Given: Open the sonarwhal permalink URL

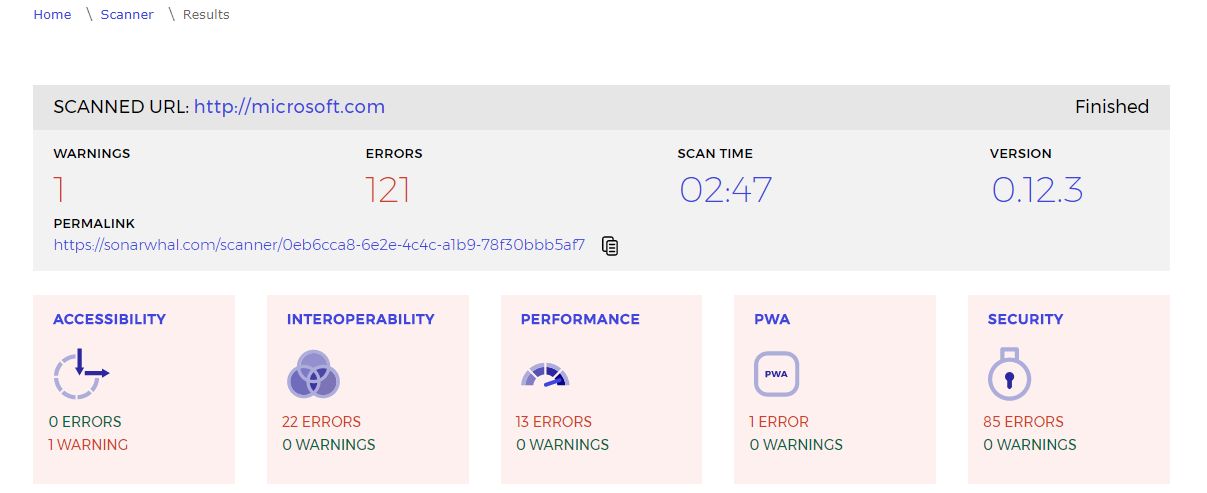Looking at the screenshot, I should point(319,245).
